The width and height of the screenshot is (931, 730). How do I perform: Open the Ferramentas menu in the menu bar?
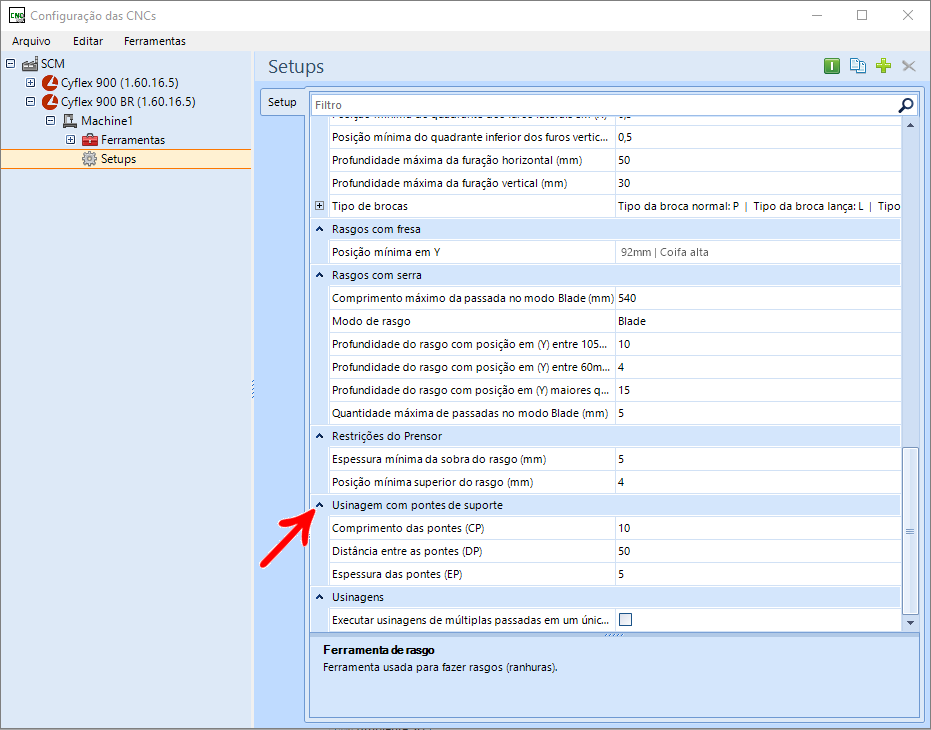tap(154, 41)
